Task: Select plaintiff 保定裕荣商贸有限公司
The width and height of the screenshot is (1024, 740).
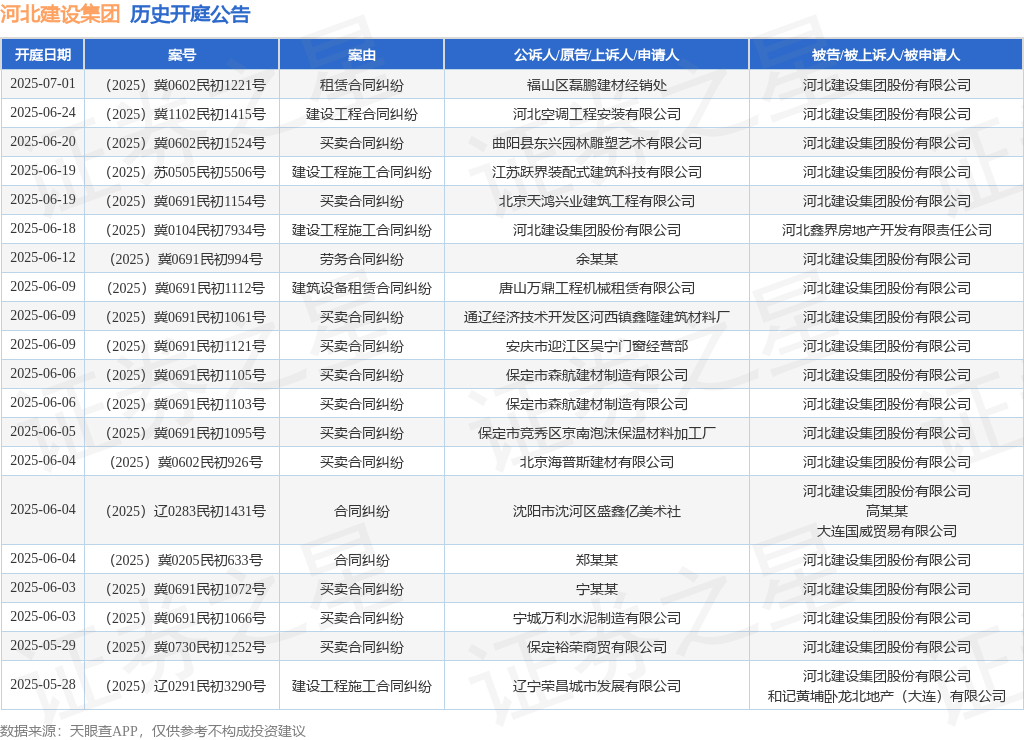Action: click(597, 647)
